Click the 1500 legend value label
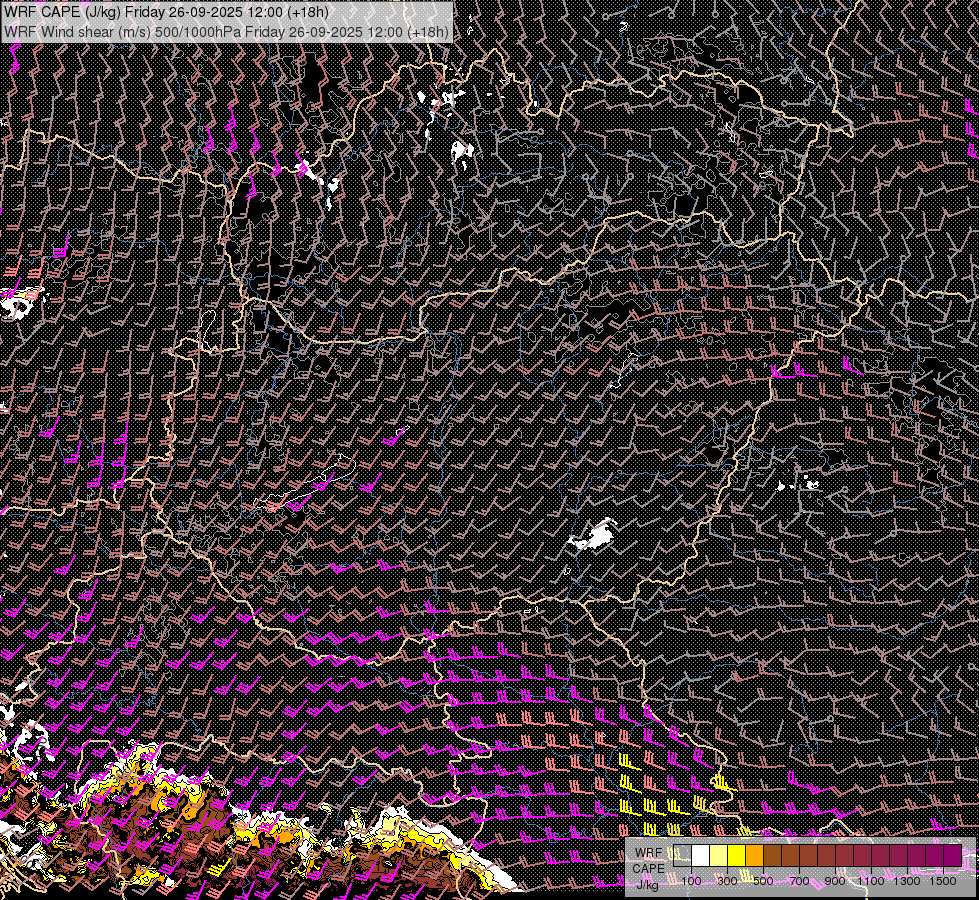The width and height of the screenshot is (979, 900). click(x=943, y=881)
